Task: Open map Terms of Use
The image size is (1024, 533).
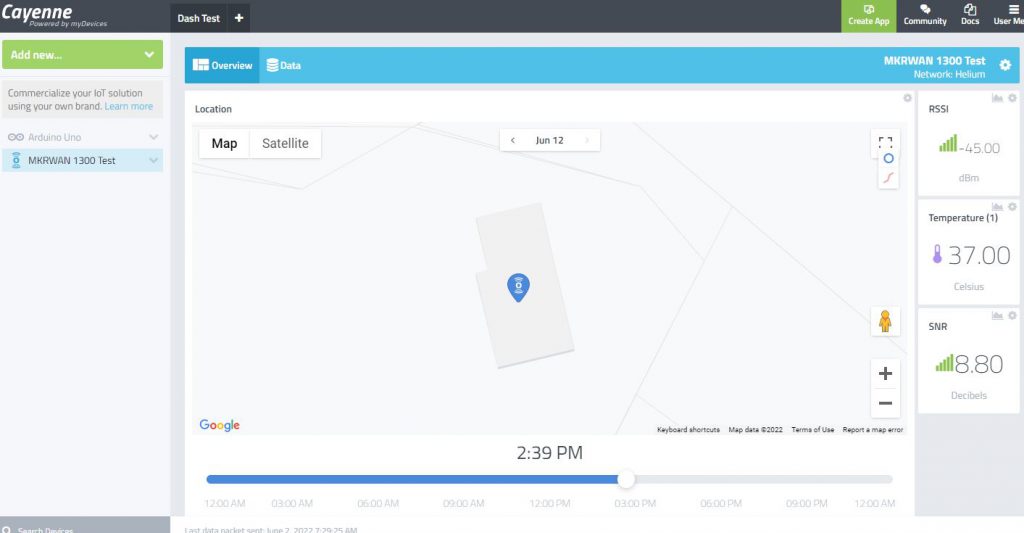Action: (812, 430)
